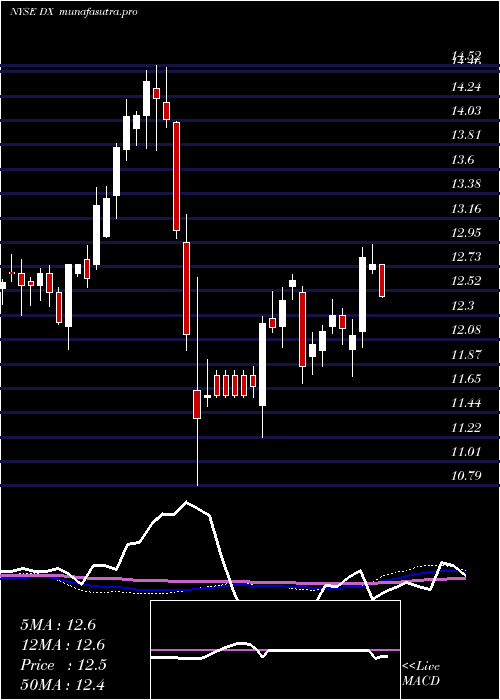Select the 14.03 price axis label
Screen dimensions: 500x700
[467, 110]
